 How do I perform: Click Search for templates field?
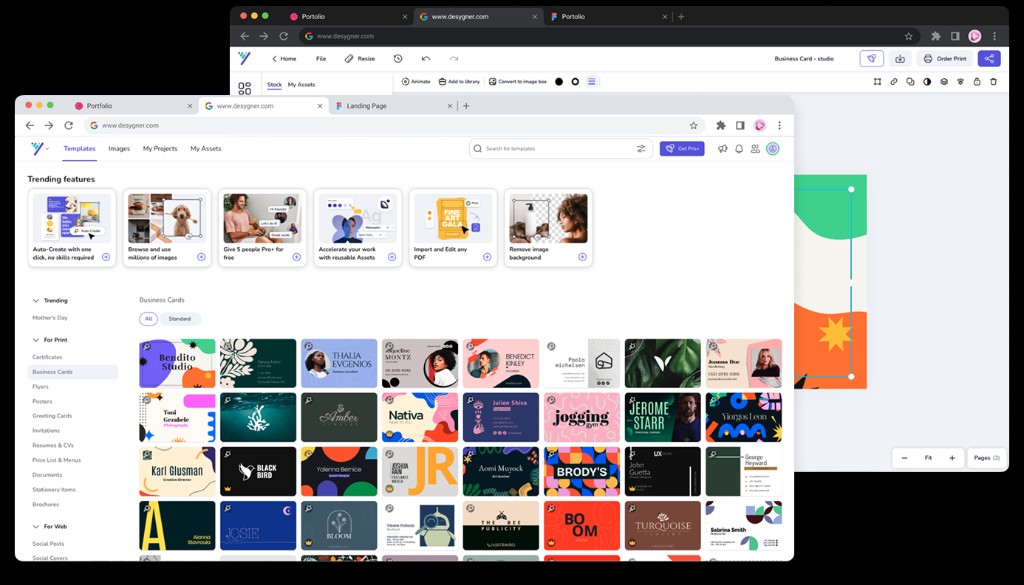[560, 149]
